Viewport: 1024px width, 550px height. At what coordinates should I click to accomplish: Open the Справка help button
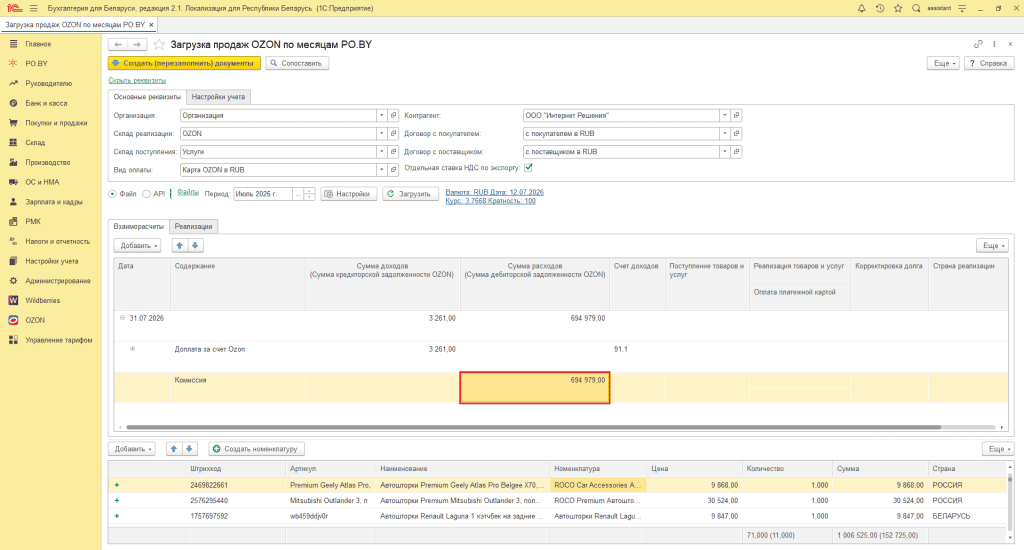[x=989, y=63]
